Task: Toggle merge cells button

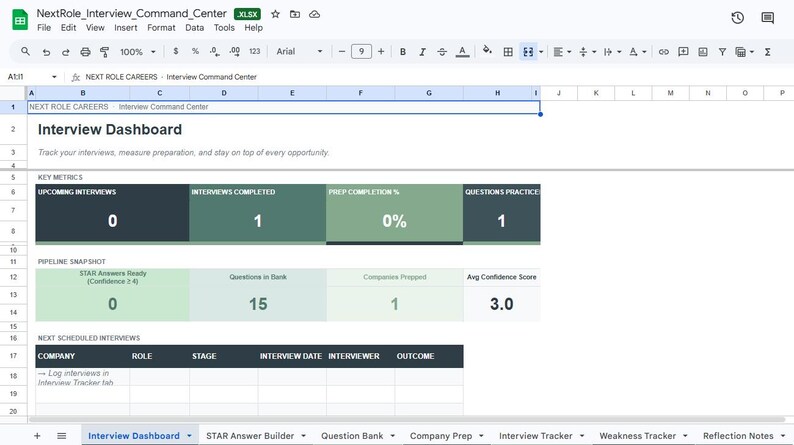Action: (x=528, y=52)
